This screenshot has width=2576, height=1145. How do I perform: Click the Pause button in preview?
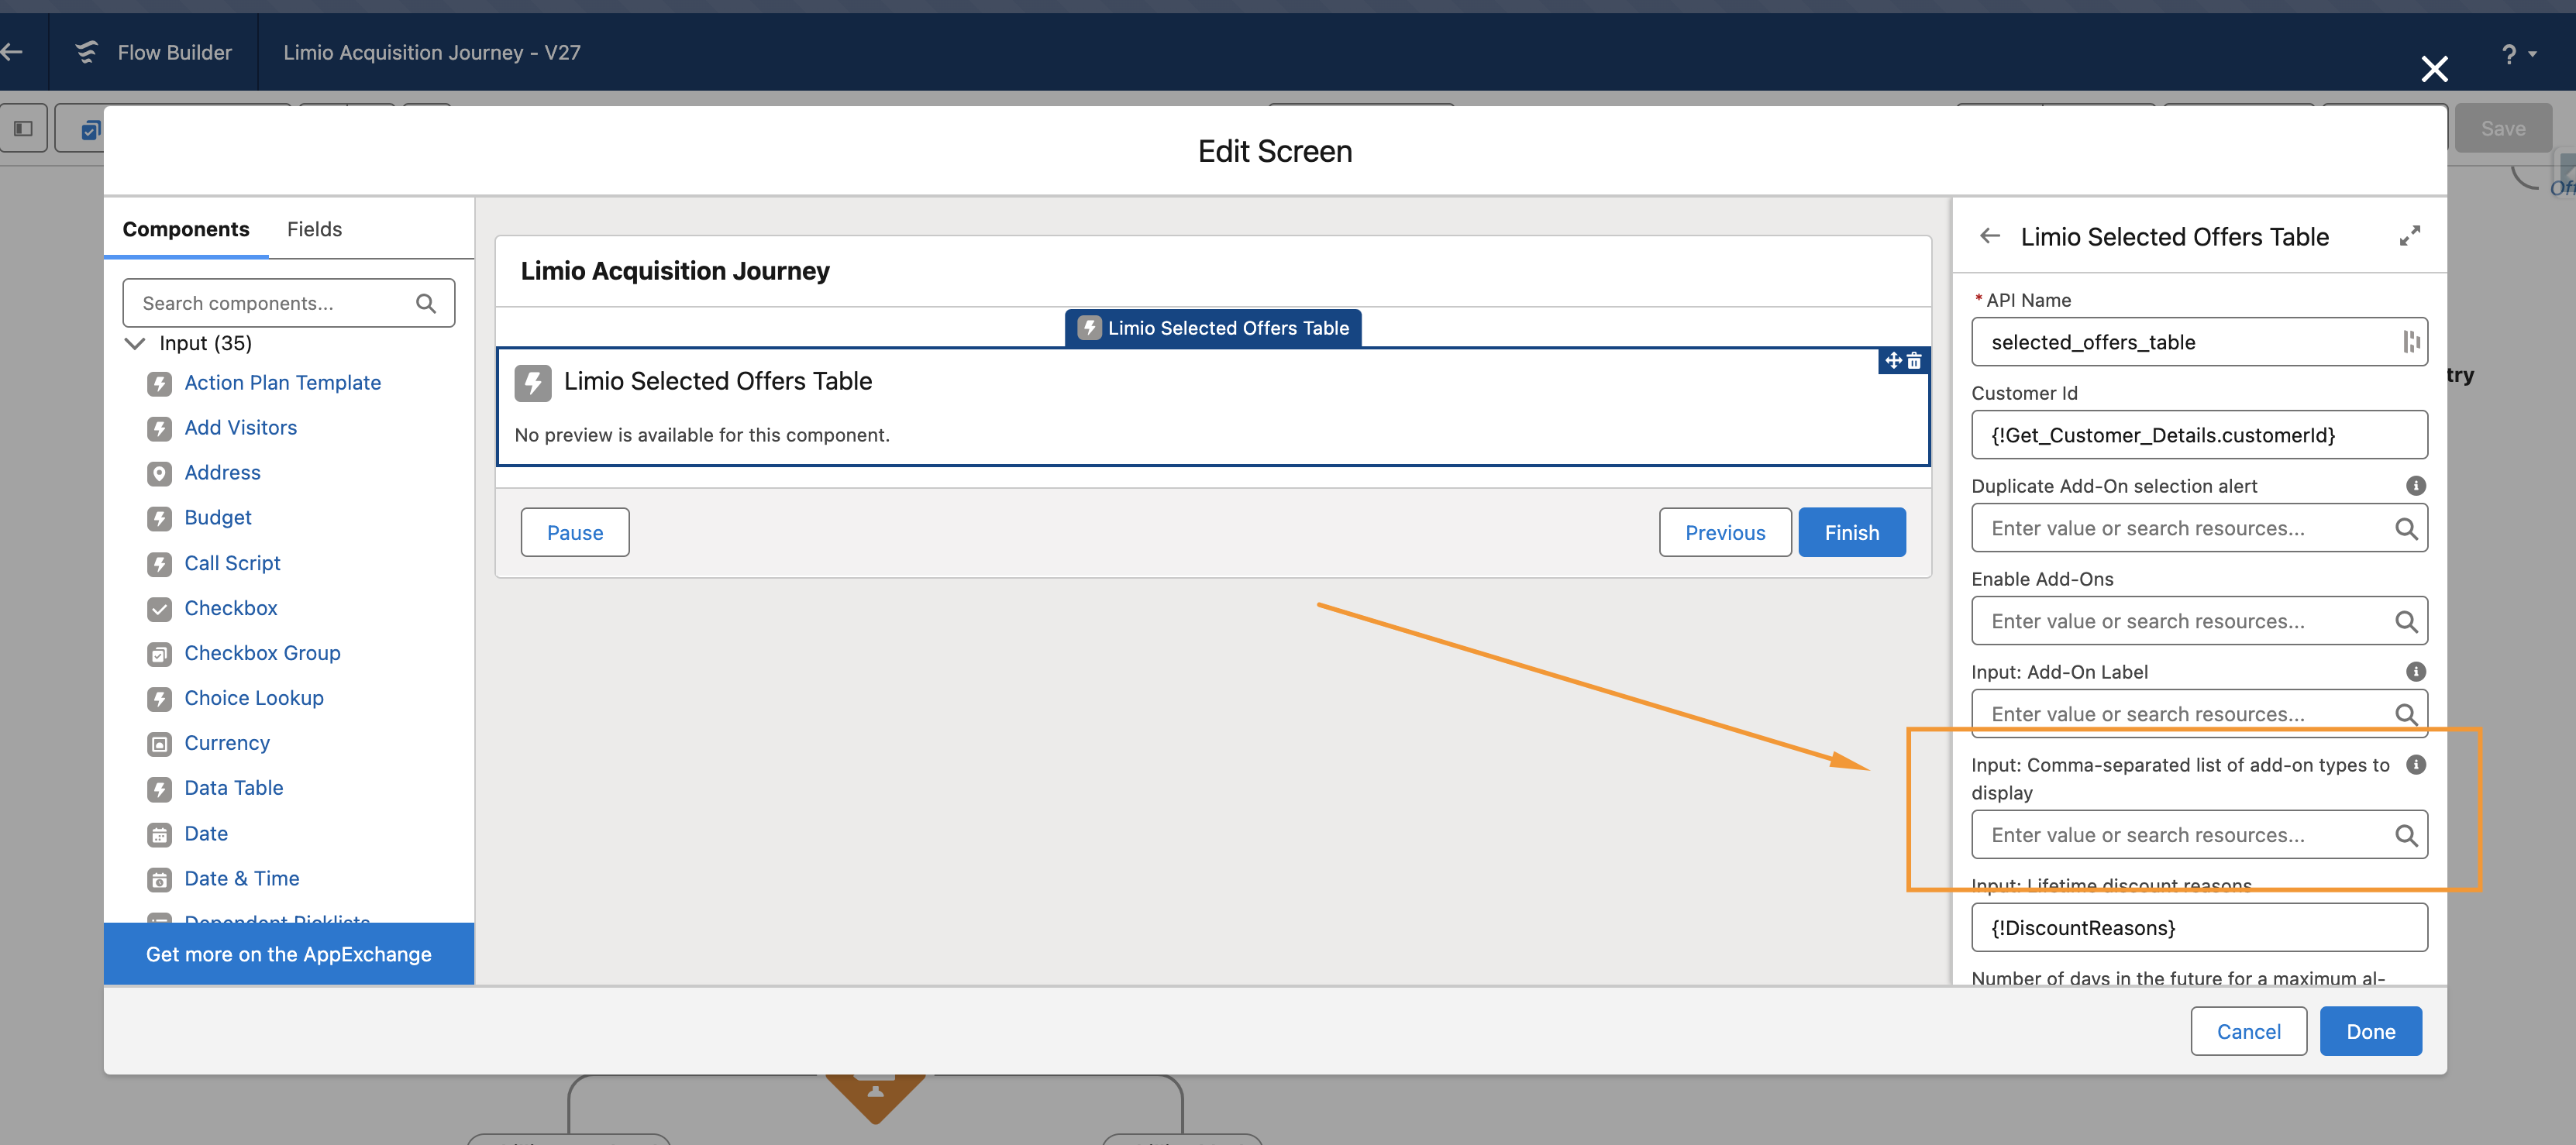tap(575, 532)
